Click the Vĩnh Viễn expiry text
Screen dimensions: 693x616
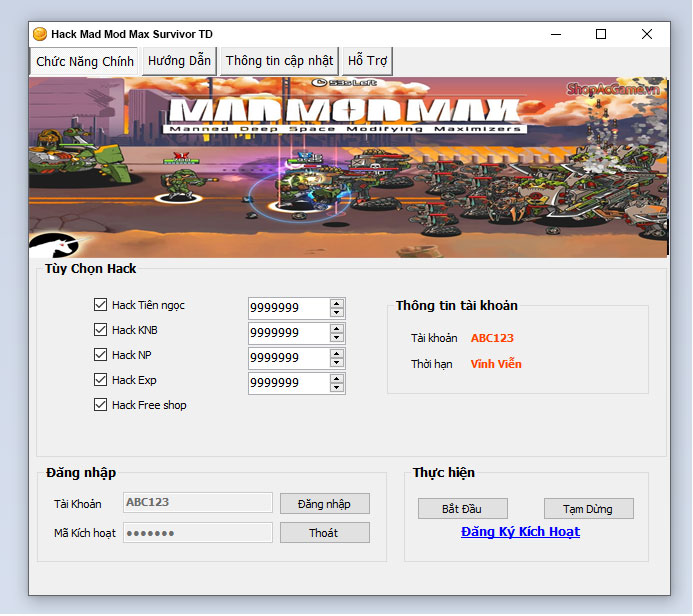(x=496, y=364)
